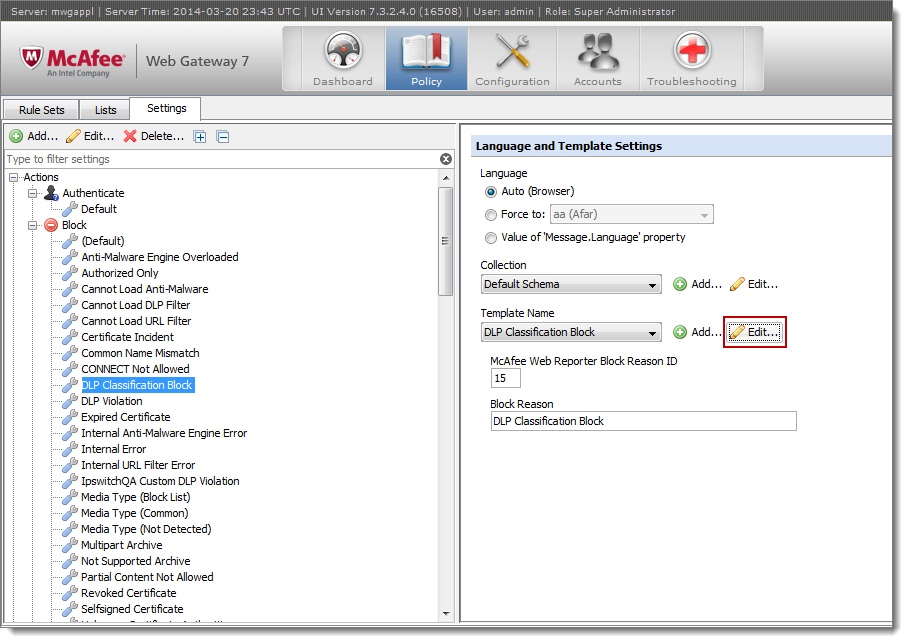
Task: Click wrench icon beside DLP Violation
Action: point(70,401)
